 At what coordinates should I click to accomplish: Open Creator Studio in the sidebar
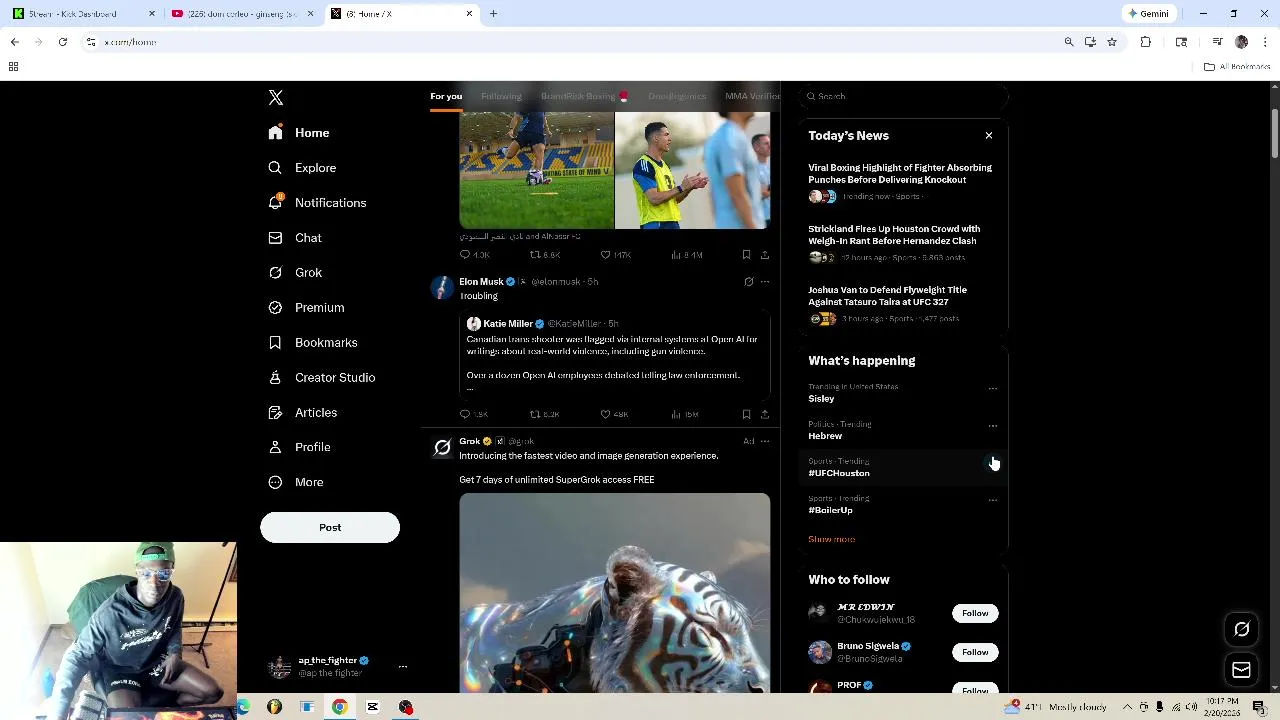(x=322, y=378)
